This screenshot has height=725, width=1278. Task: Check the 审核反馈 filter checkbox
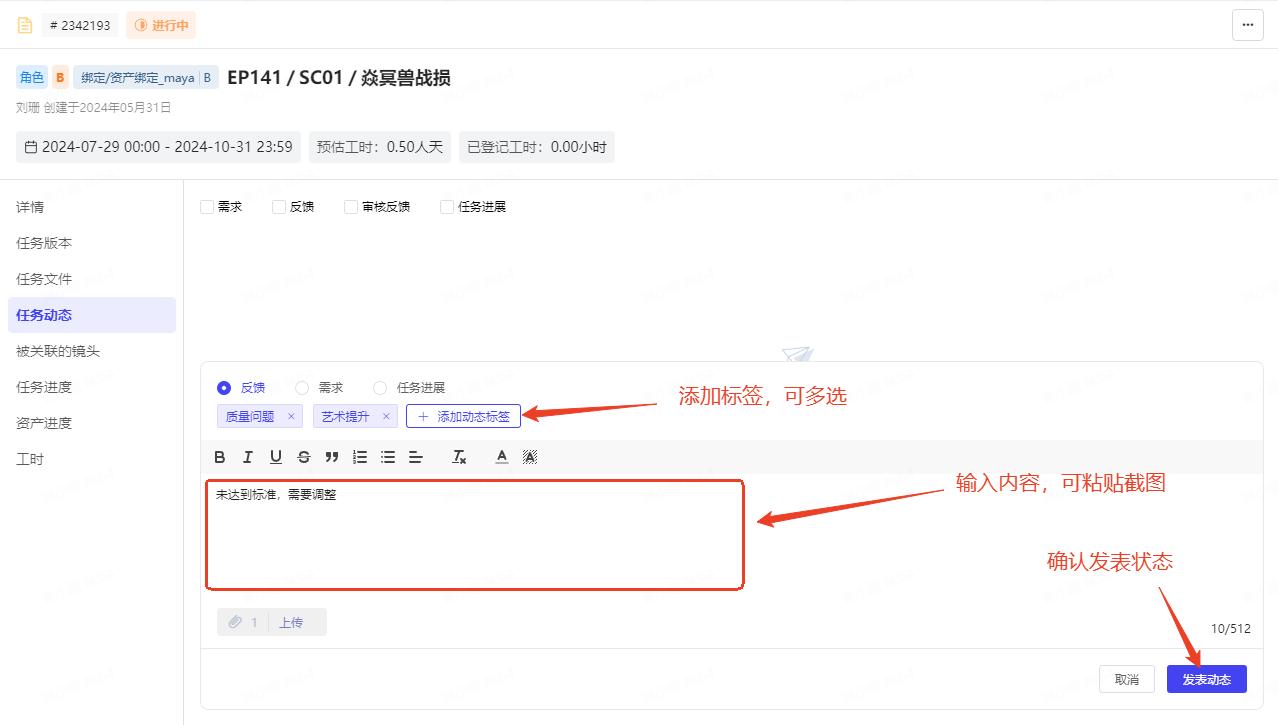coord(351,207)
